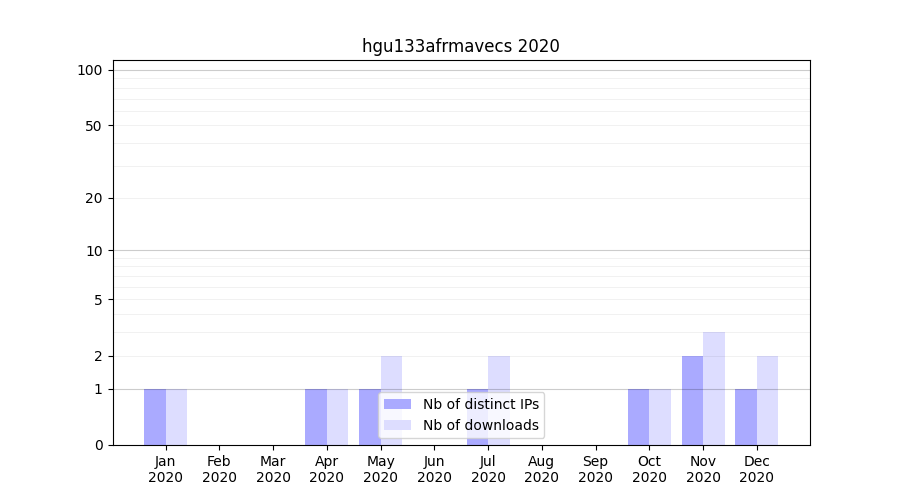Click the January distinct IPs bar
The width and height of the screenshot is (900, 500).
[x=155, y=417]
